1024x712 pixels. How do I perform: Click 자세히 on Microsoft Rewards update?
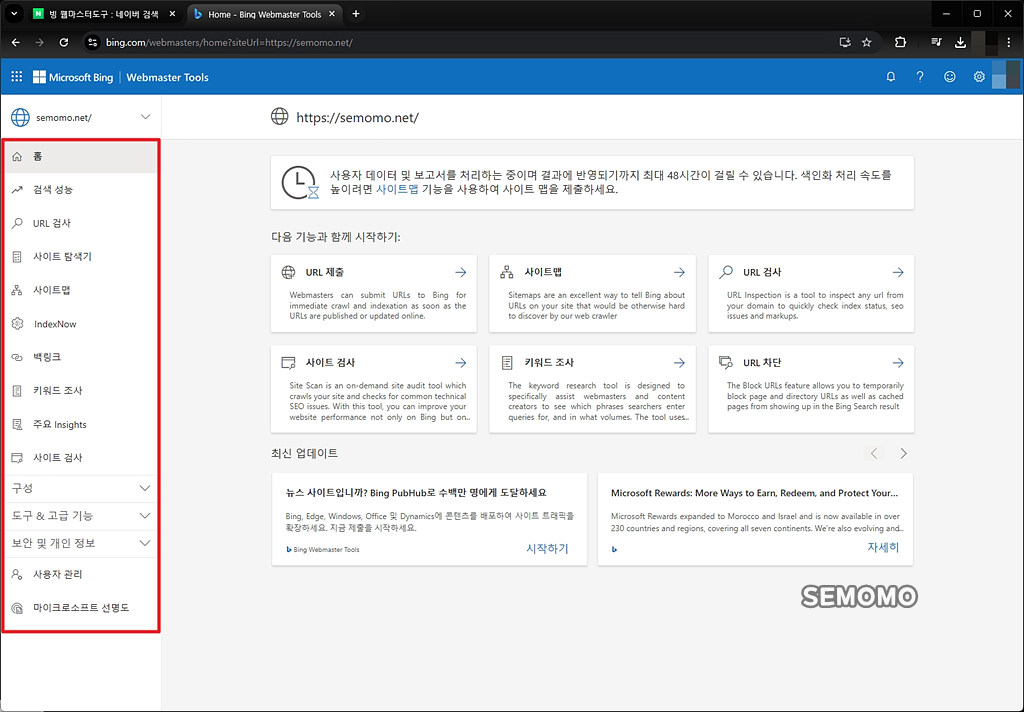(x=883, y=547)
